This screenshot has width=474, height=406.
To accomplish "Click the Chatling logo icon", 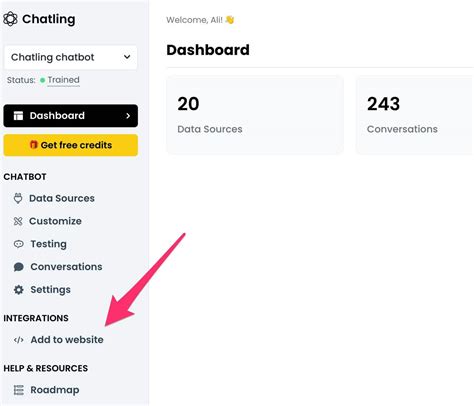I will tap(10, 19).
